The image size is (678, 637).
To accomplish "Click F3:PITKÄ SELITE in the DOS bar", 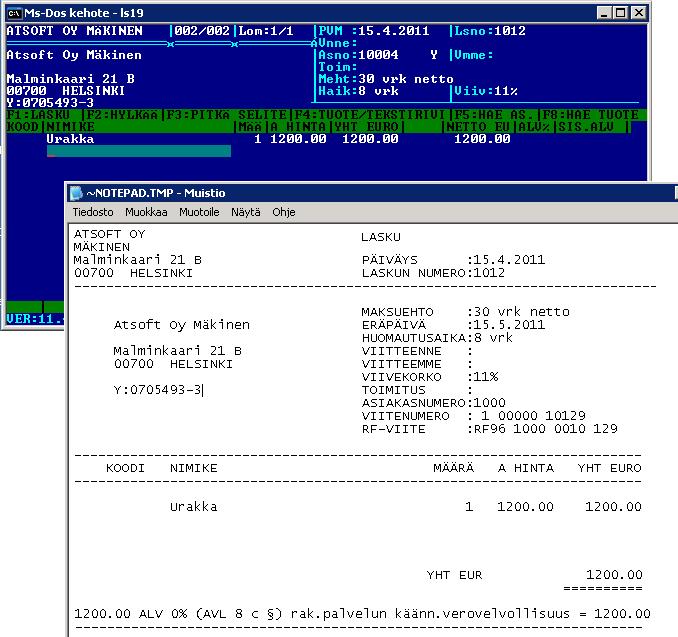I will pos(226,115).
